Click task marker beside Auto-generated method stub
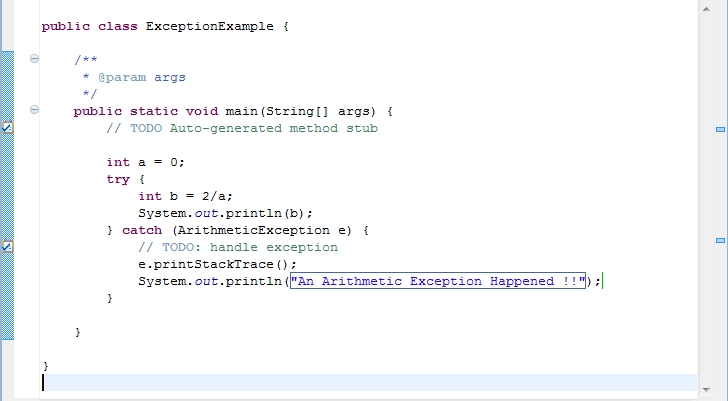728x401 pixels. click(7, 127)
